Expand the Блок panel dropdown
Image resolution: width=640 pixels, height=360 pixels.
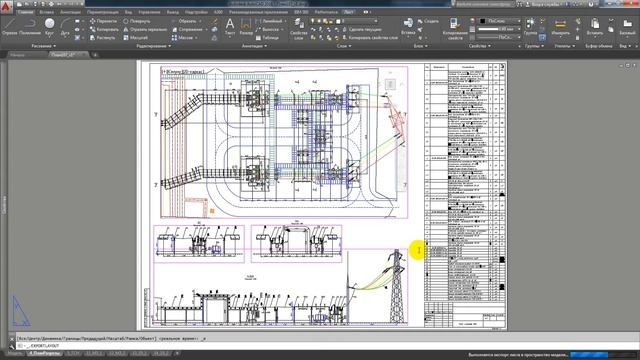point(420,46)
